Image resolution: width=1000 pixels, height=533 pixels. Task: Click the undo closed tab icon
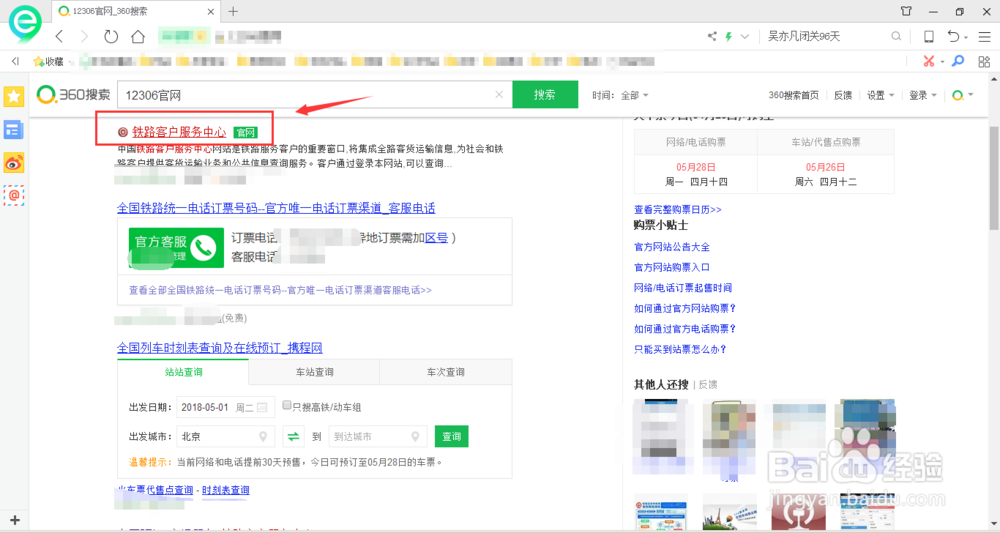953,36
